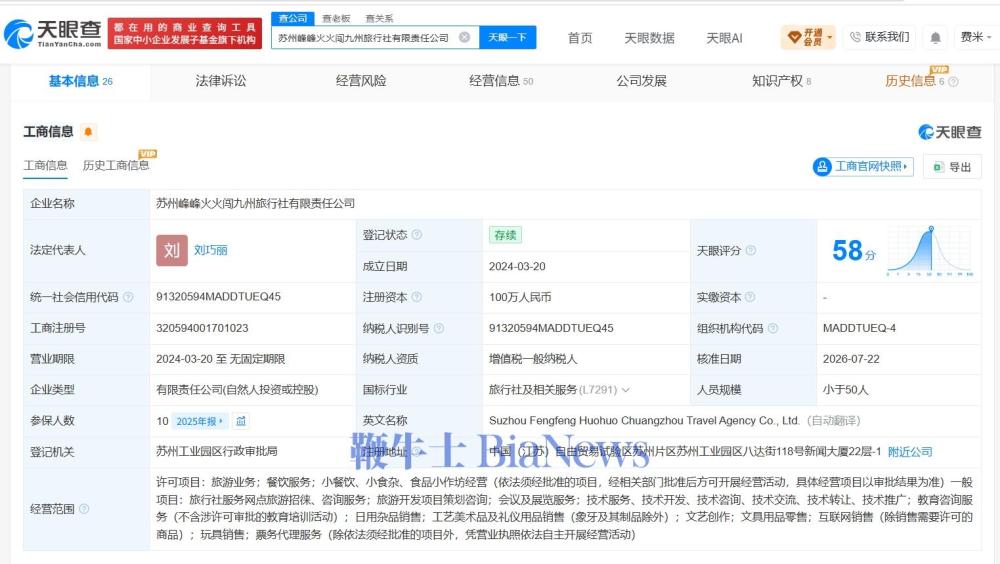Open the notifications bell icon
1000x564 pixels.
[x=935, y=38]
